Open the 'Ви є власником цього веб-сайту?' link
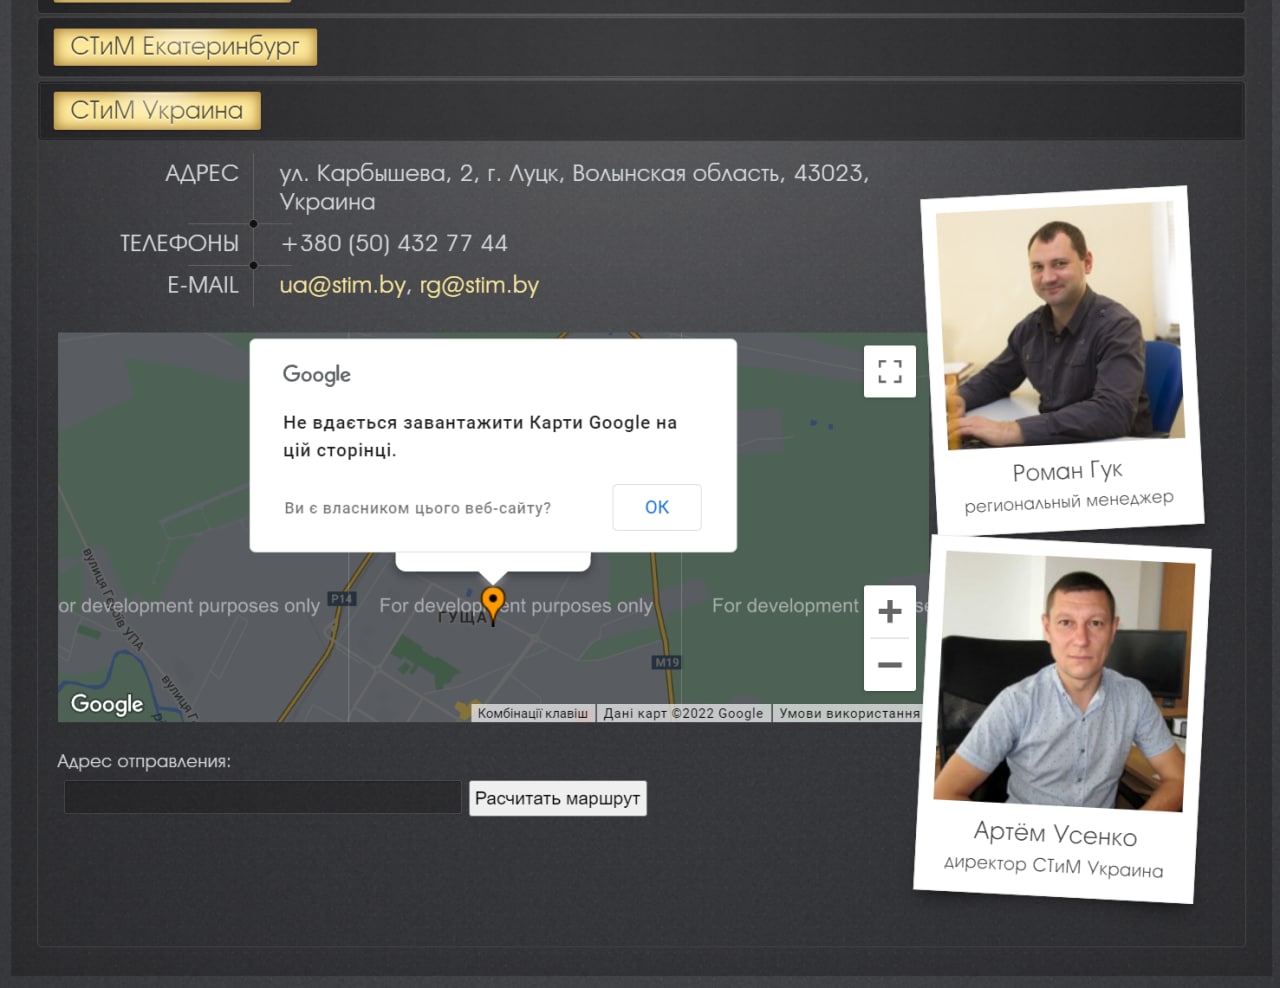 (417, 508)
